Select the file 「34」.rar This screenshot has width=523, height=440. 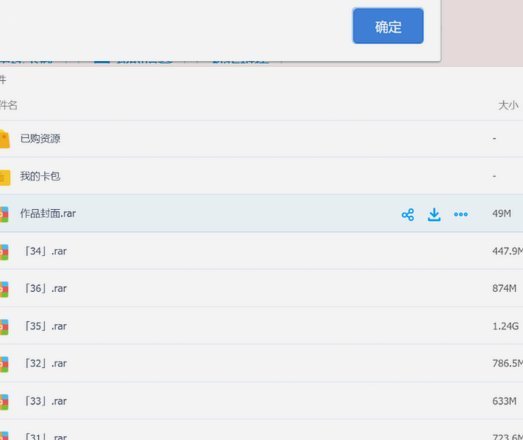tap(45, 251)
